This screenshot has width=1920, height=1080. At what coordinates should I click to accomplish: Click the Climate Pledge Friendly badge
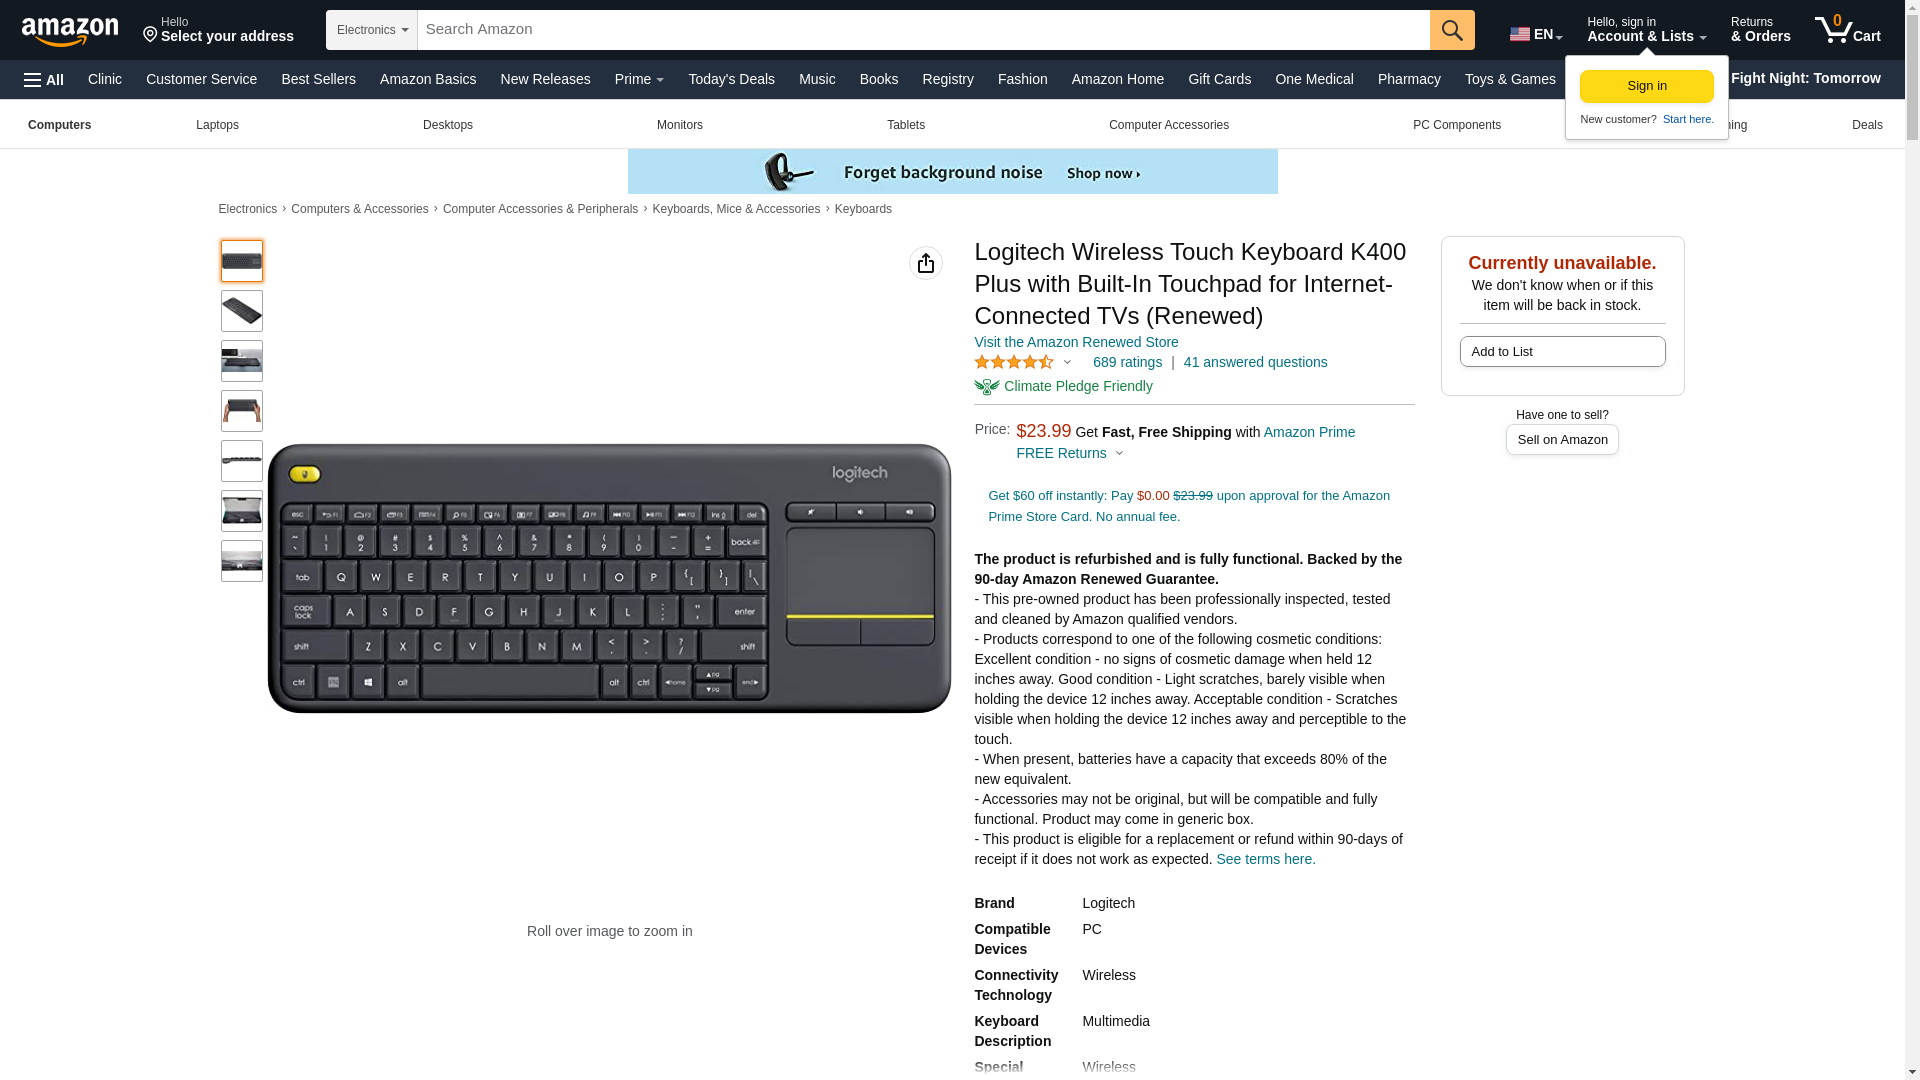tap(1063, 387)
